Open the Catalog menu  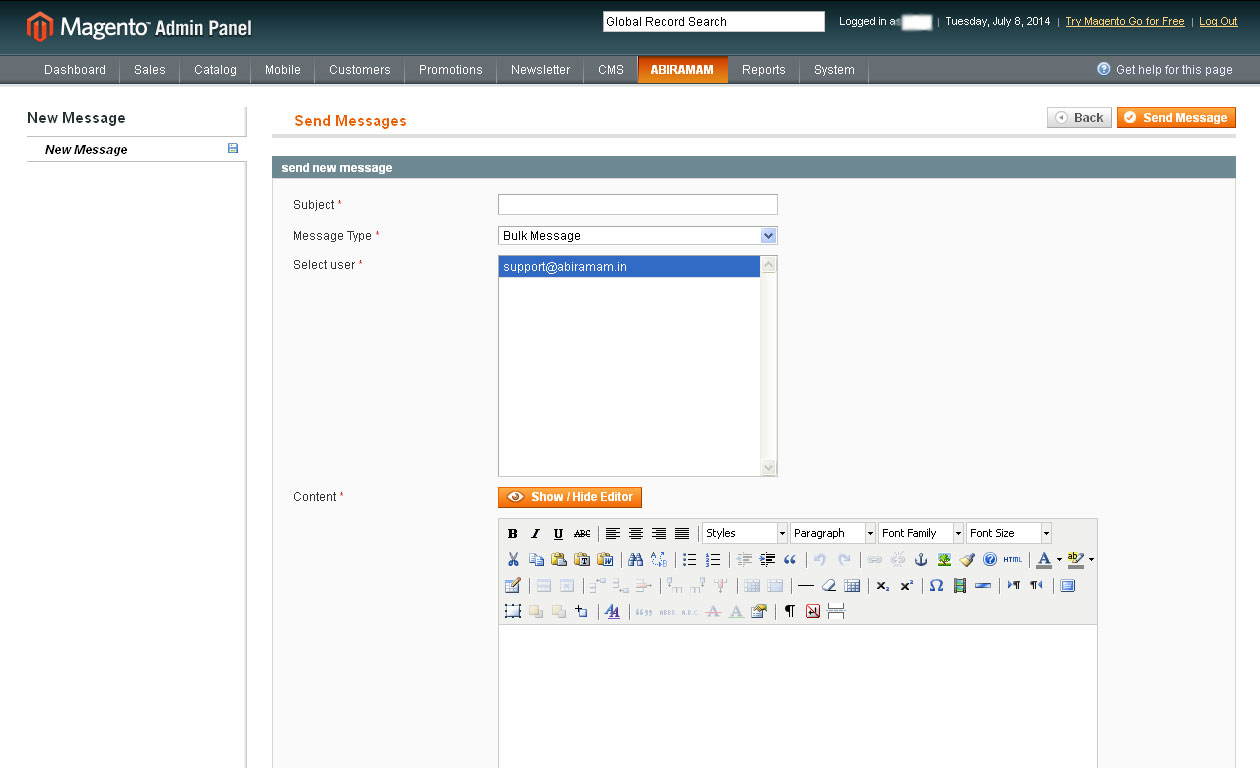coord(216,70)
